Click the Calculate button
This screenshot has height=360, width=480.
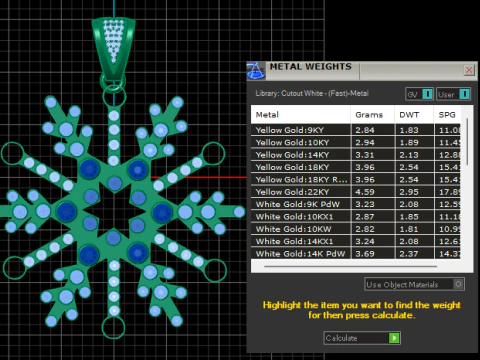pyautogui.click(x=362, y=338)
